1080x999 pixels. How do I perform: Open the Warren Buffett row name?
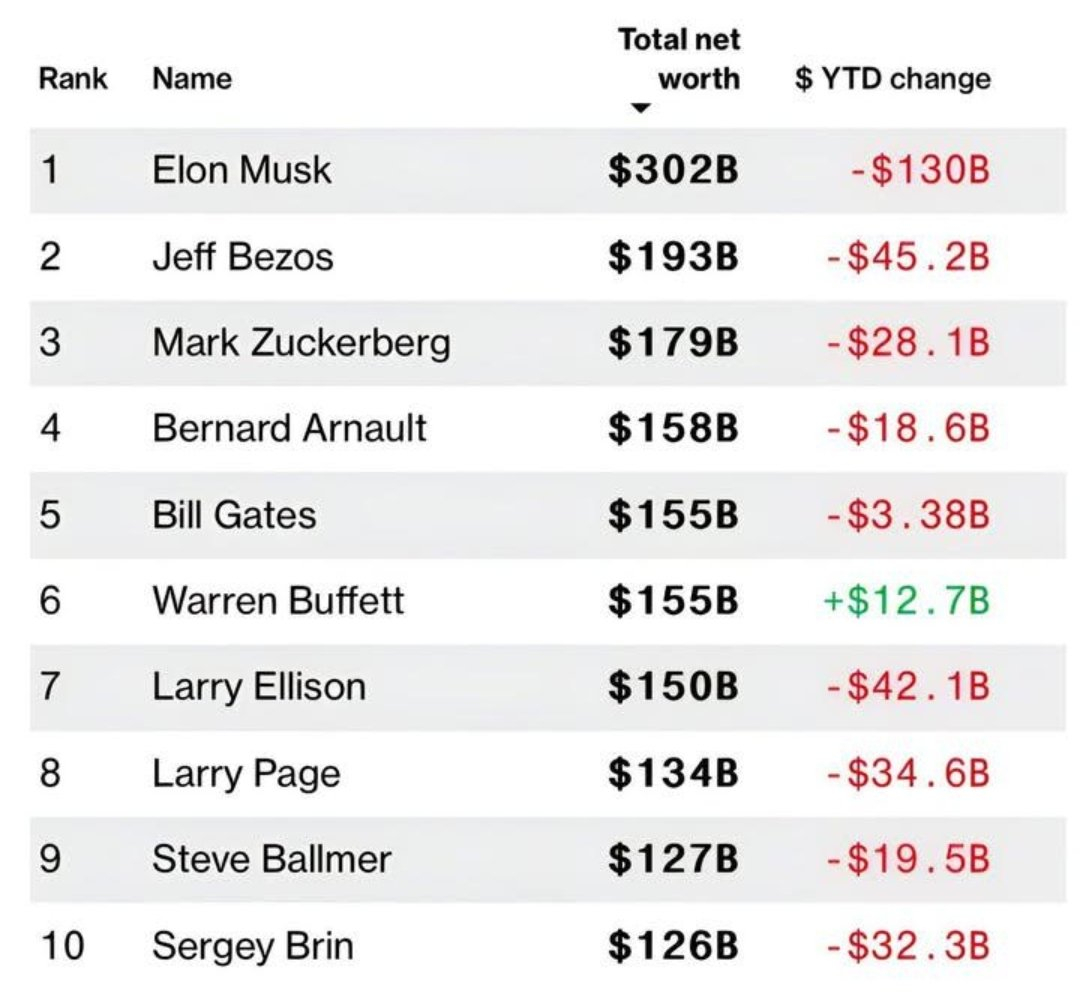[x=278, y=601]
